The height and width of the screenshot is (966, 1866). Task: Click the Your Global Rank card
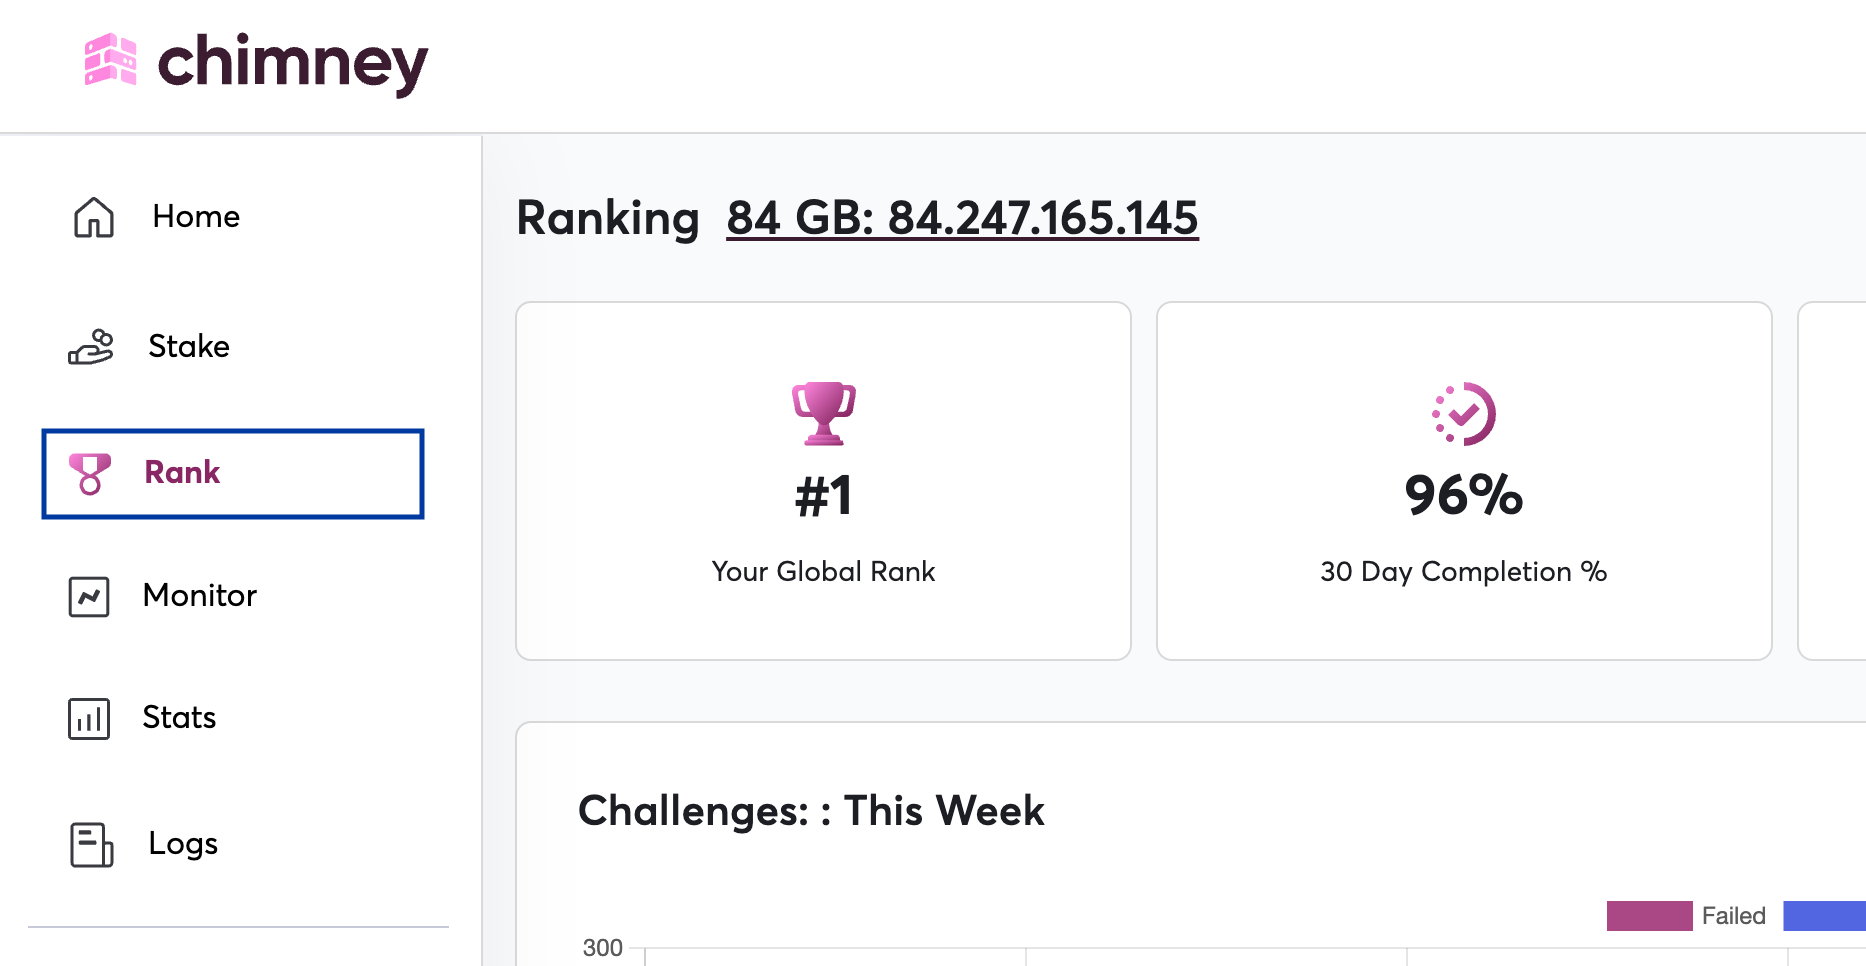point(823,481)
